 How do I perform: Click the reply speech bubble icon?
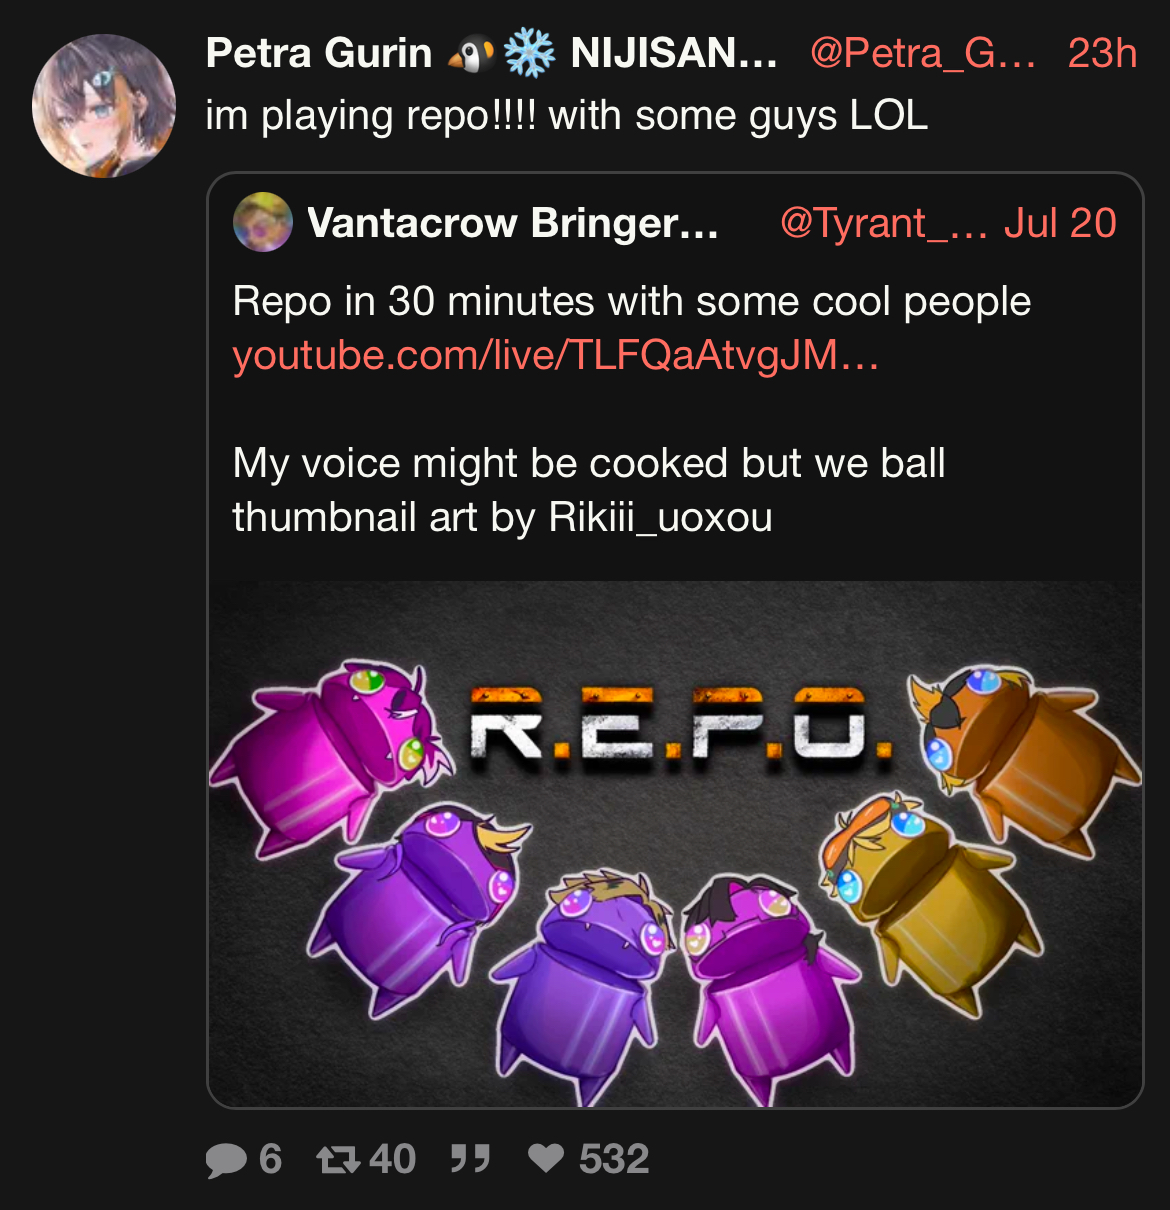226,1160
